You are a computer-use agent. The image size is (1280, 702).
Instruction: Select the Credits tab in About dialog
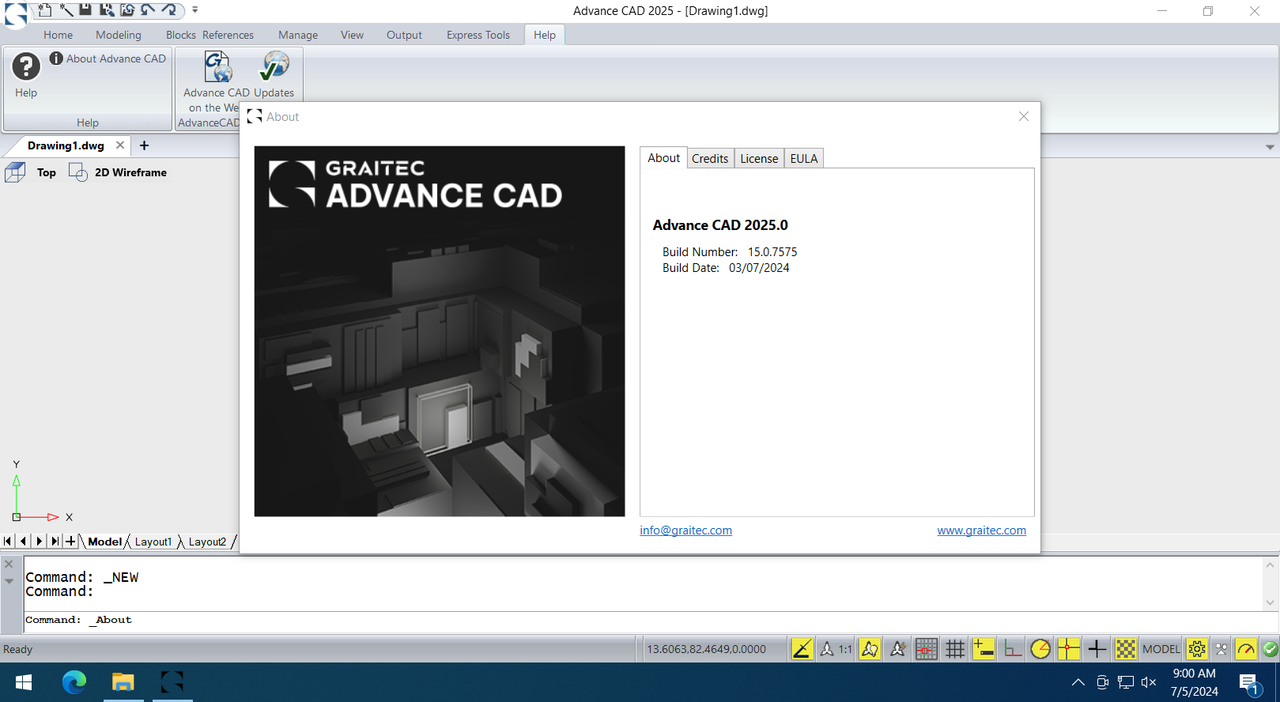(x=710, y=158)
